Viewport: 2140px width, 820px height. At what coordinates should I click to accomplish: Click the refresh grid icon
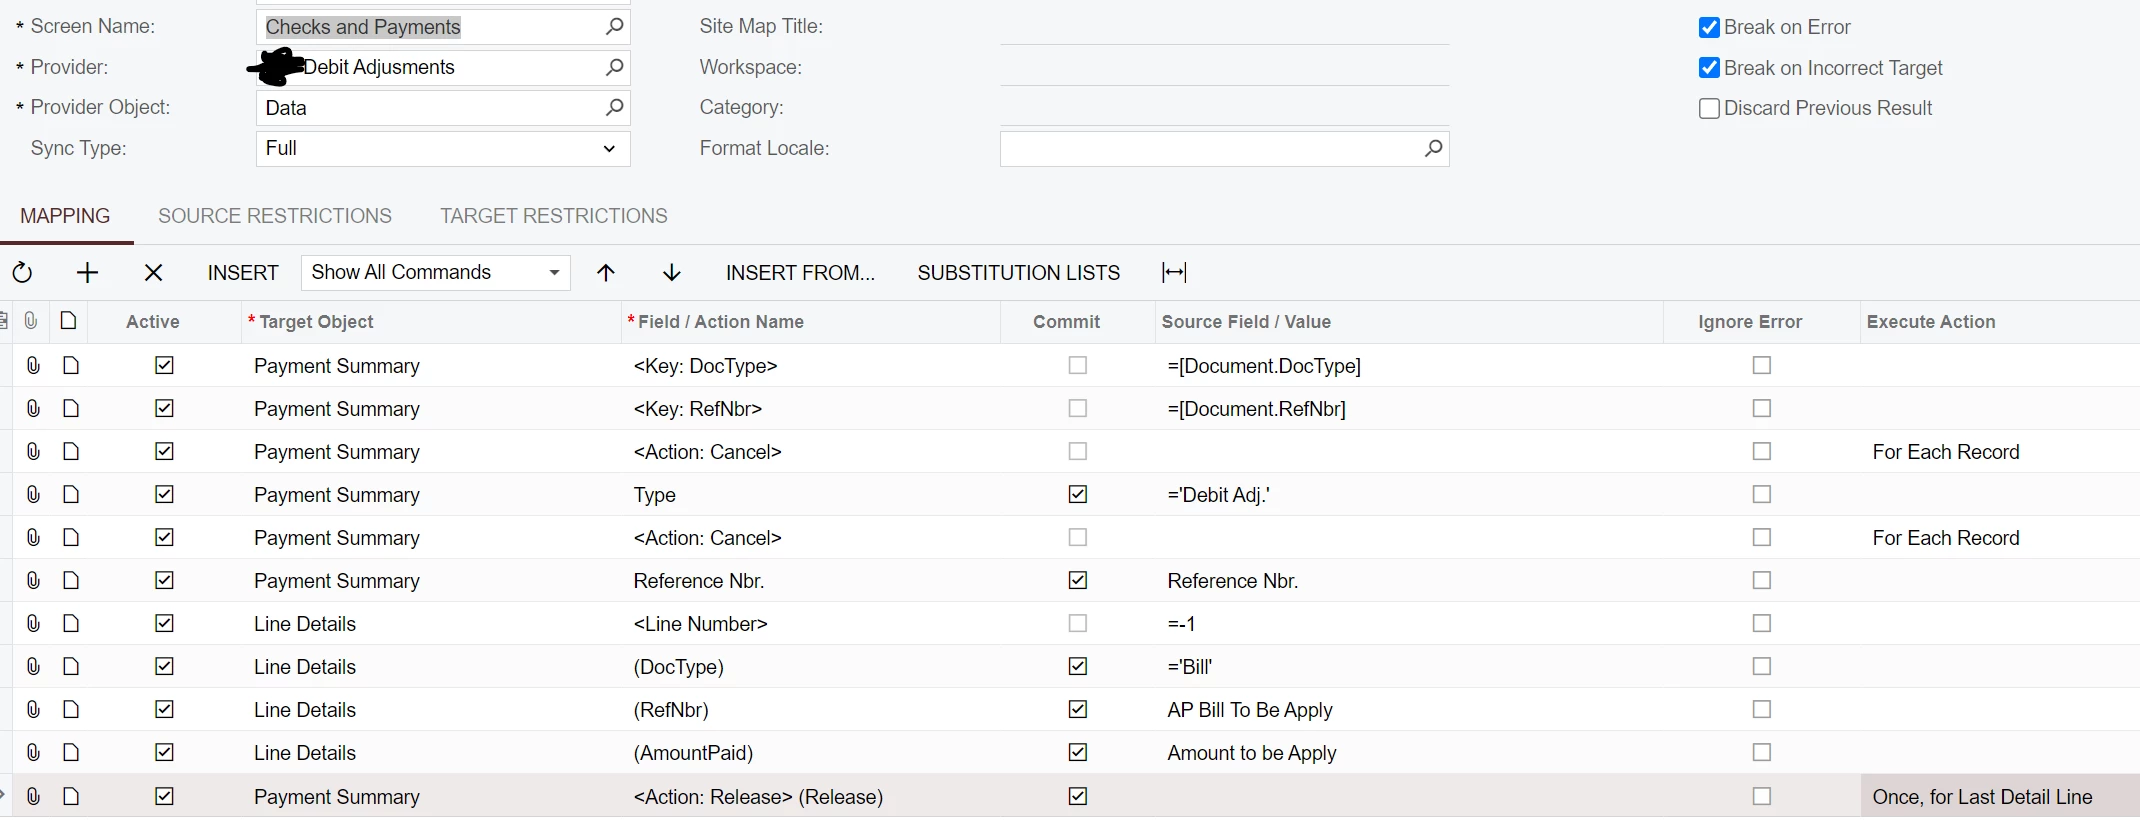point(22,273)
